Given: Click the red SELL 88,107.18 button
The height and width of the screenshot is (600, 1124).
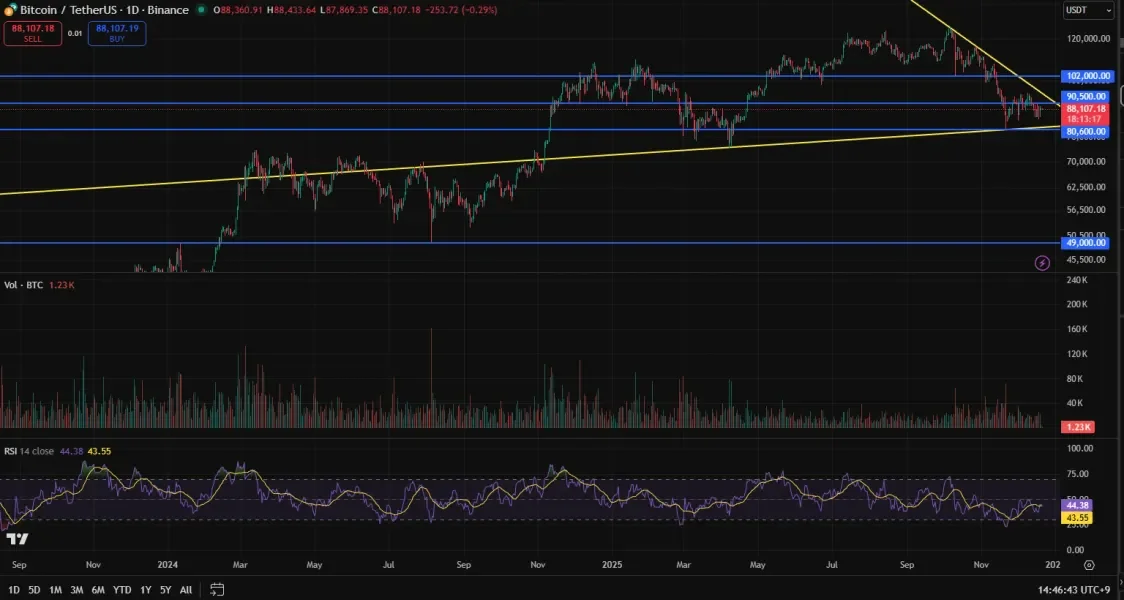Looking at the screenshot, I should 33,34.
